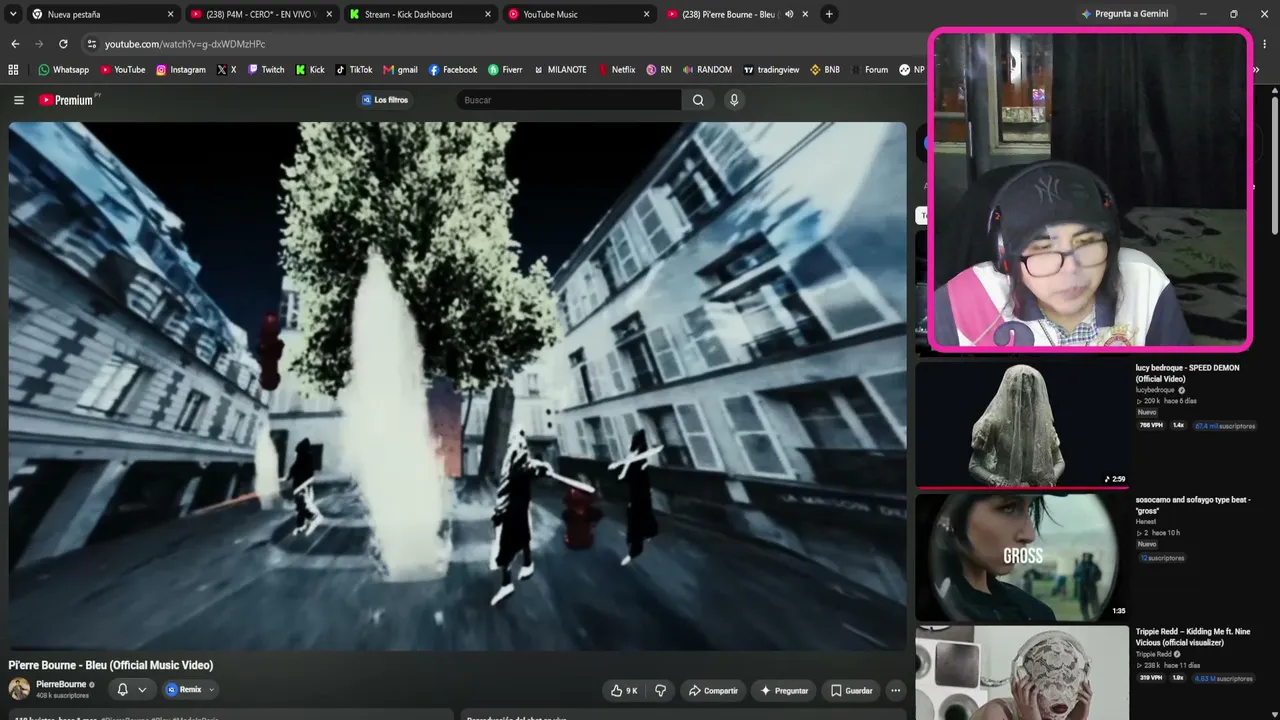Toggle the Los filtros button
The width and height of the screenshot is (1280, 720).
pos(385,100)
